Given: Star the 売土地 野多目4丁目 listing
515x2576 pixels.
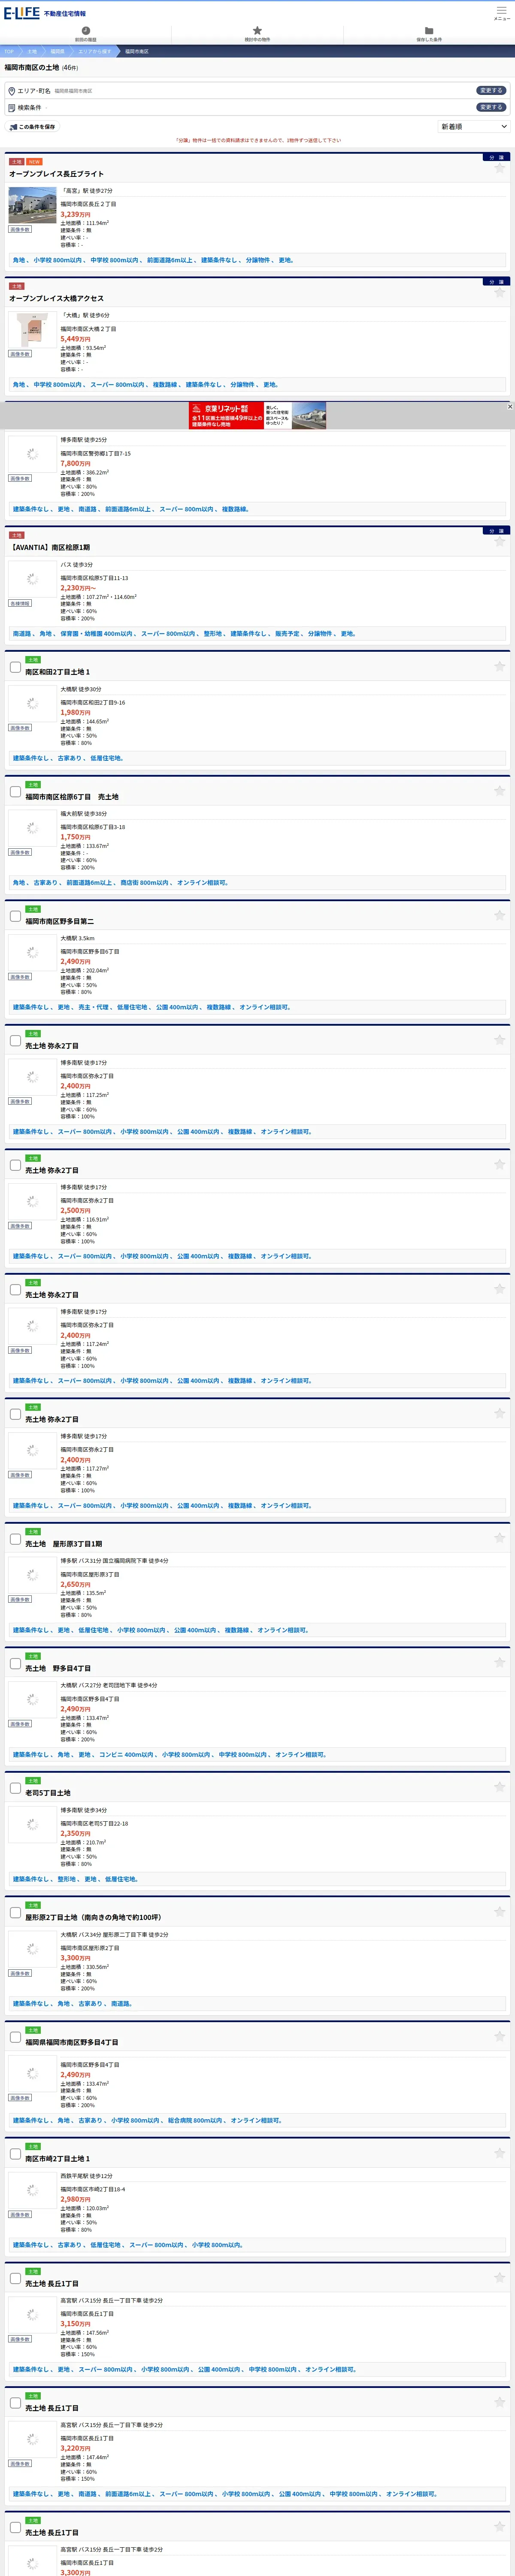Looking at the screenshot, I should point(500,1663).
